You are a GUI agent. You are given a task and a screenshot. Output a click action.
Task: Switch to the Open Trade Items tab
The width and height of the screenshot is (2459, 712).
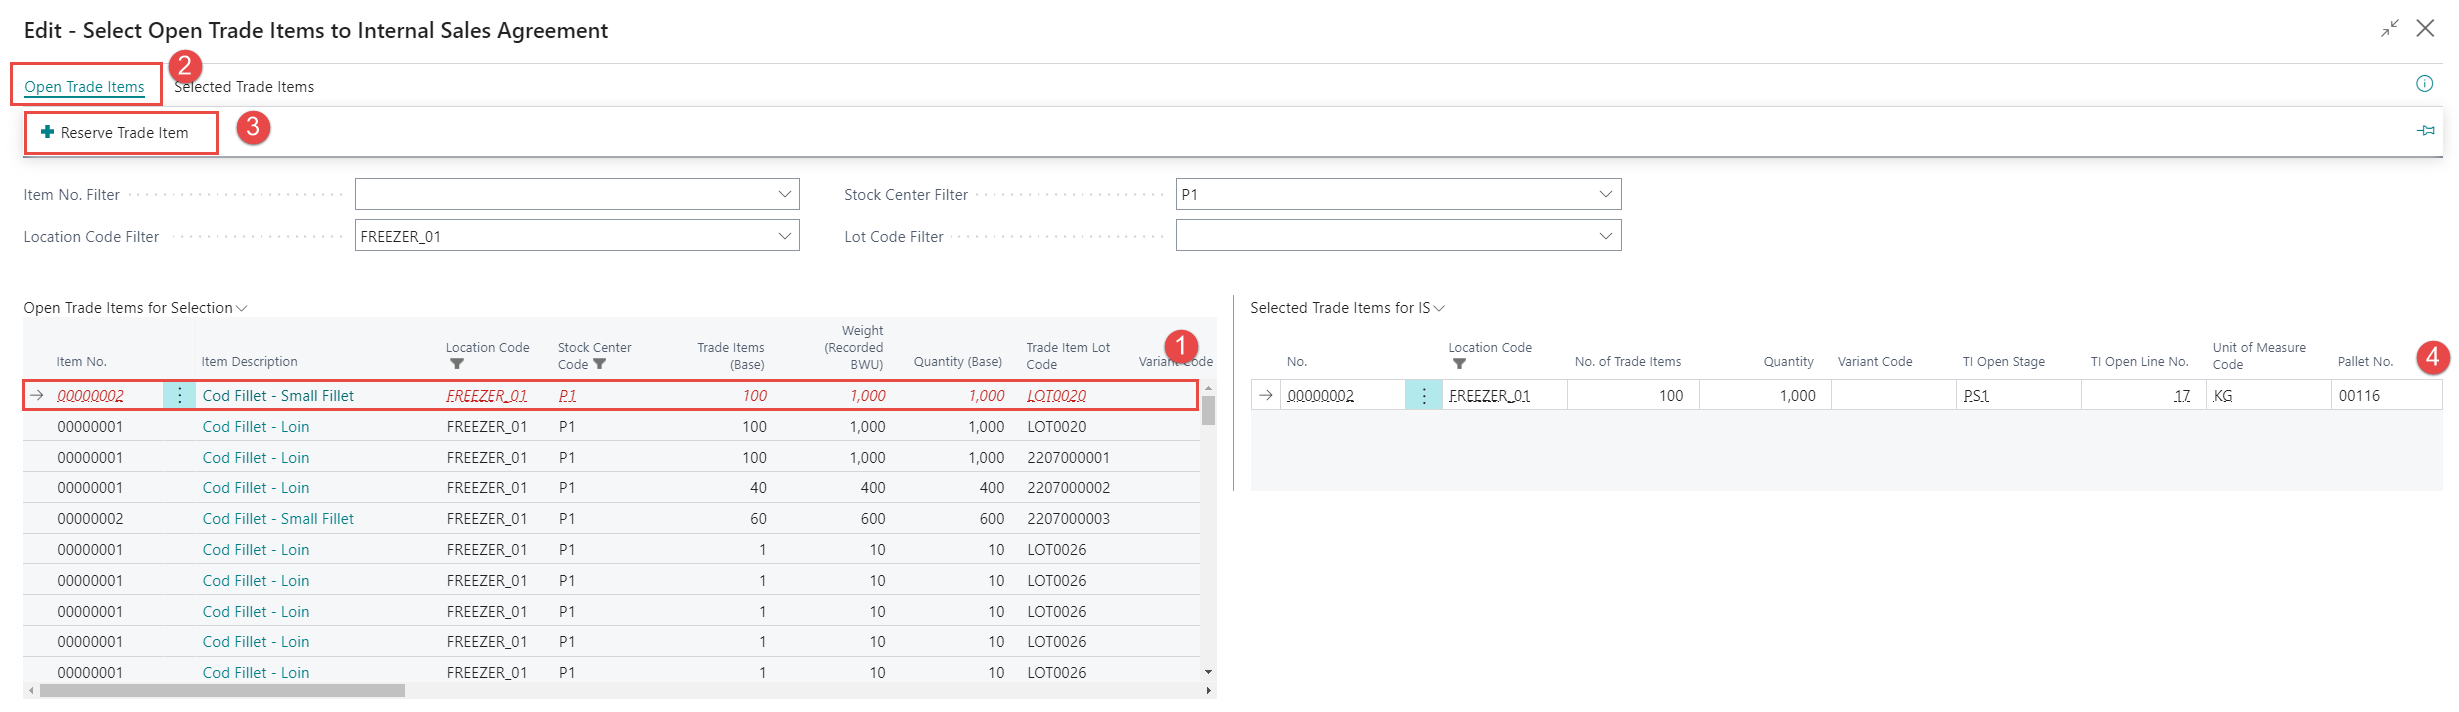[x=84, y=87]
